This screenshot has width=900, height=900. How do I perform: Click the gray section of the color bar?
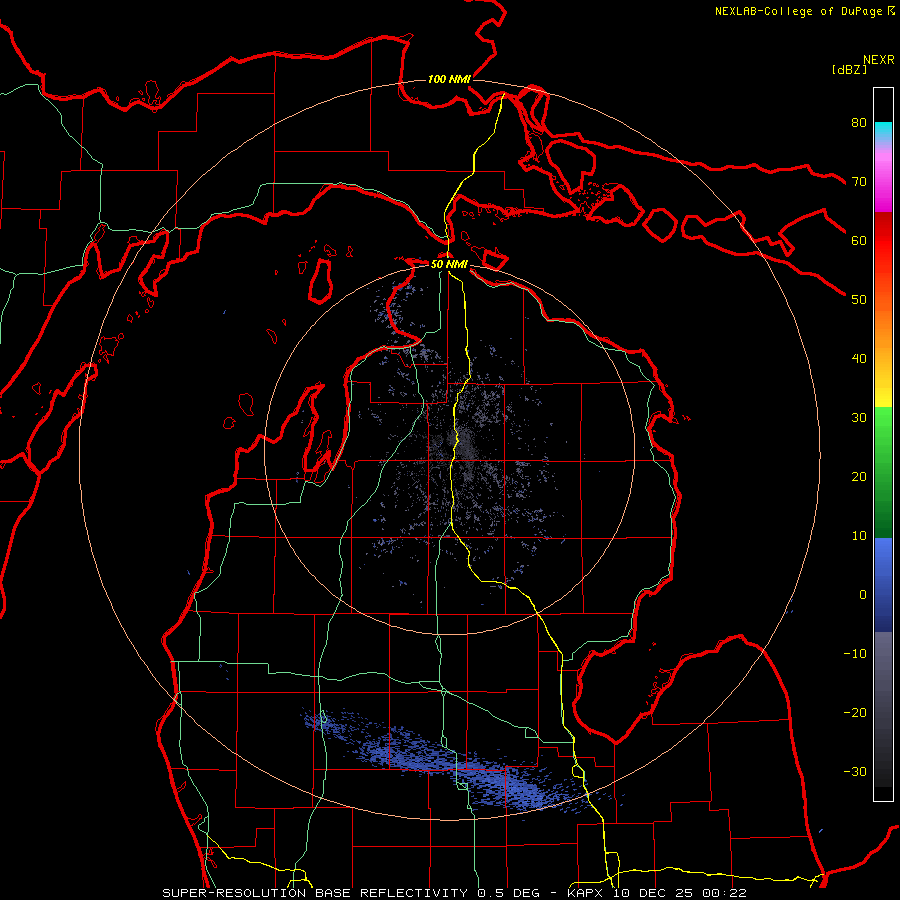click(883, 709)
